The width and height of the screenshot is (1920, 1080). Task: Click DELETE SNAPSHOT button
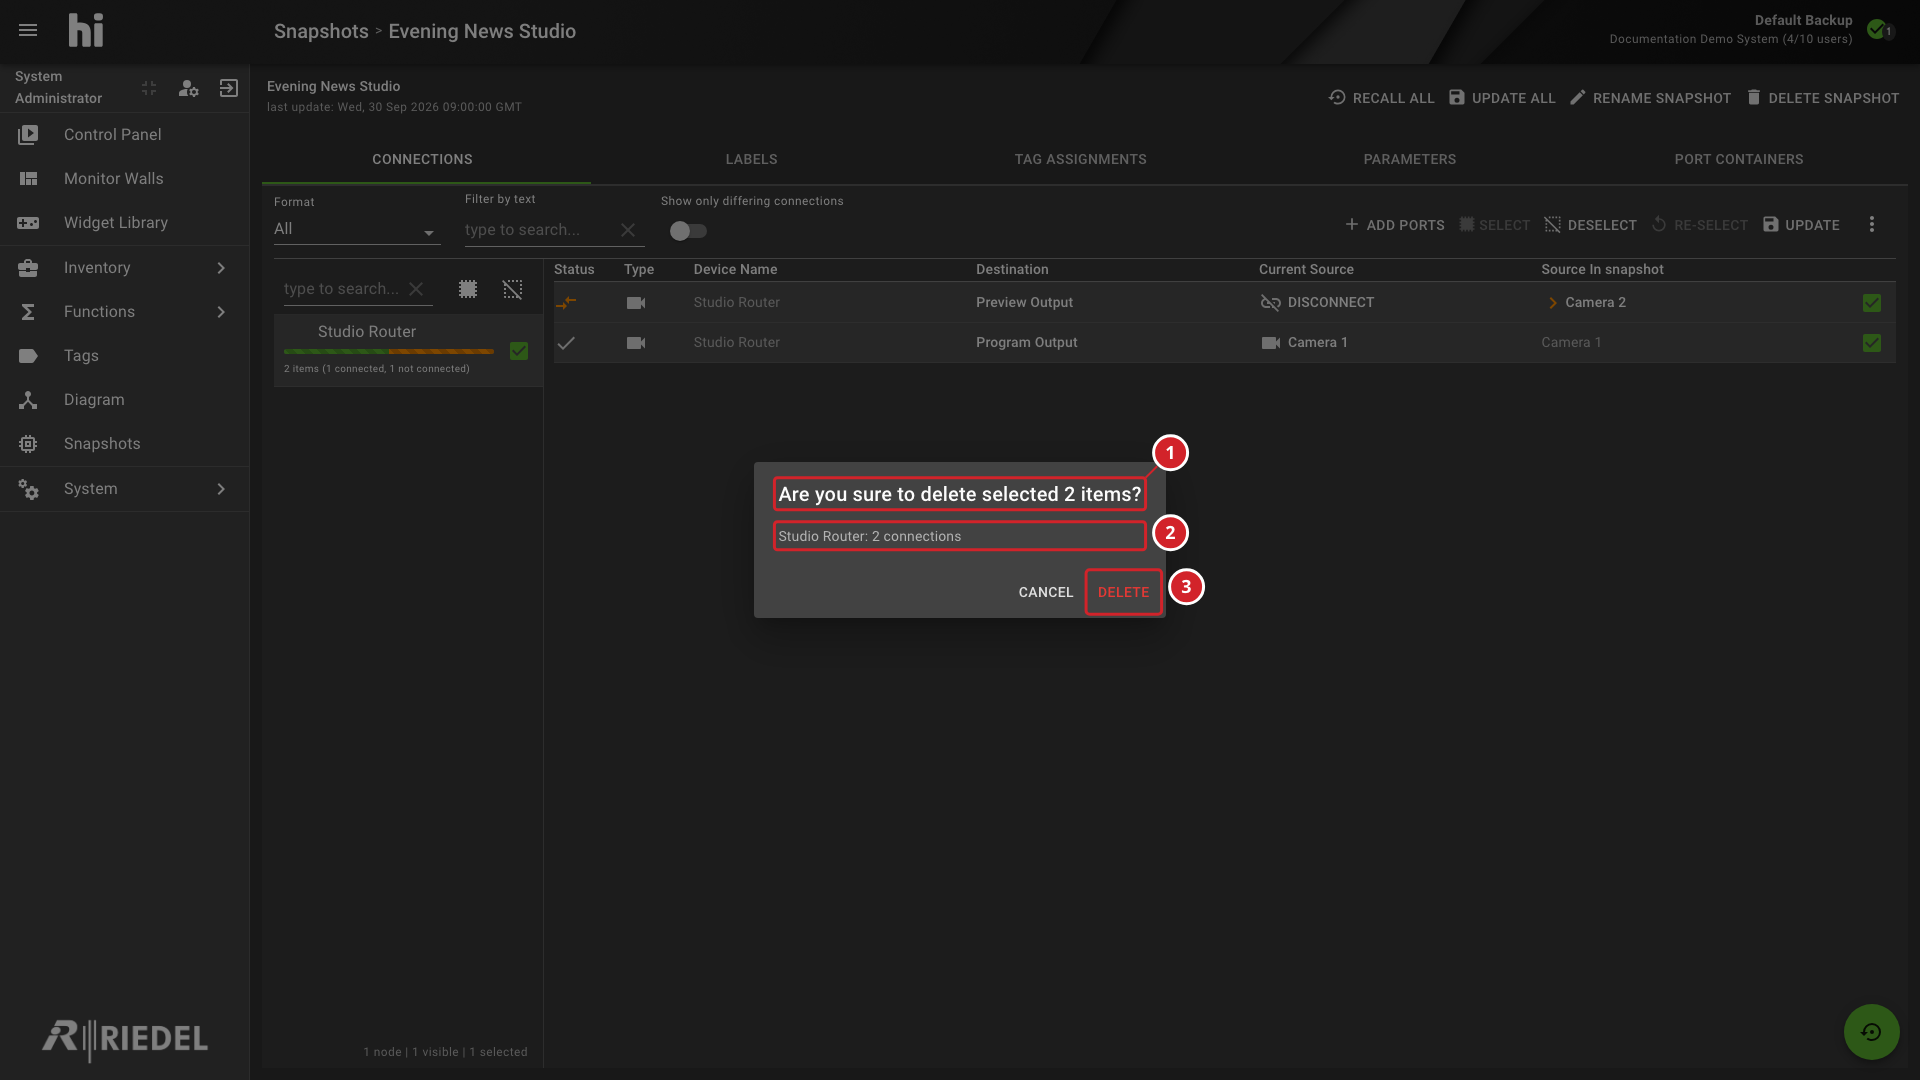click(1822, 98)
